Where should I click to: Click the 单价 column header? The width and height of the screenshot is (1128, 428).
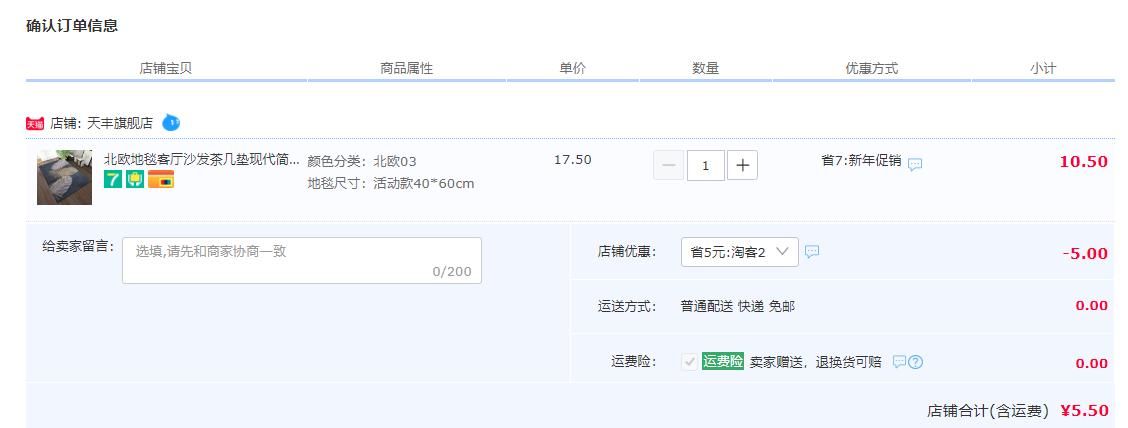pyautogui.click(x=573, y=69)
